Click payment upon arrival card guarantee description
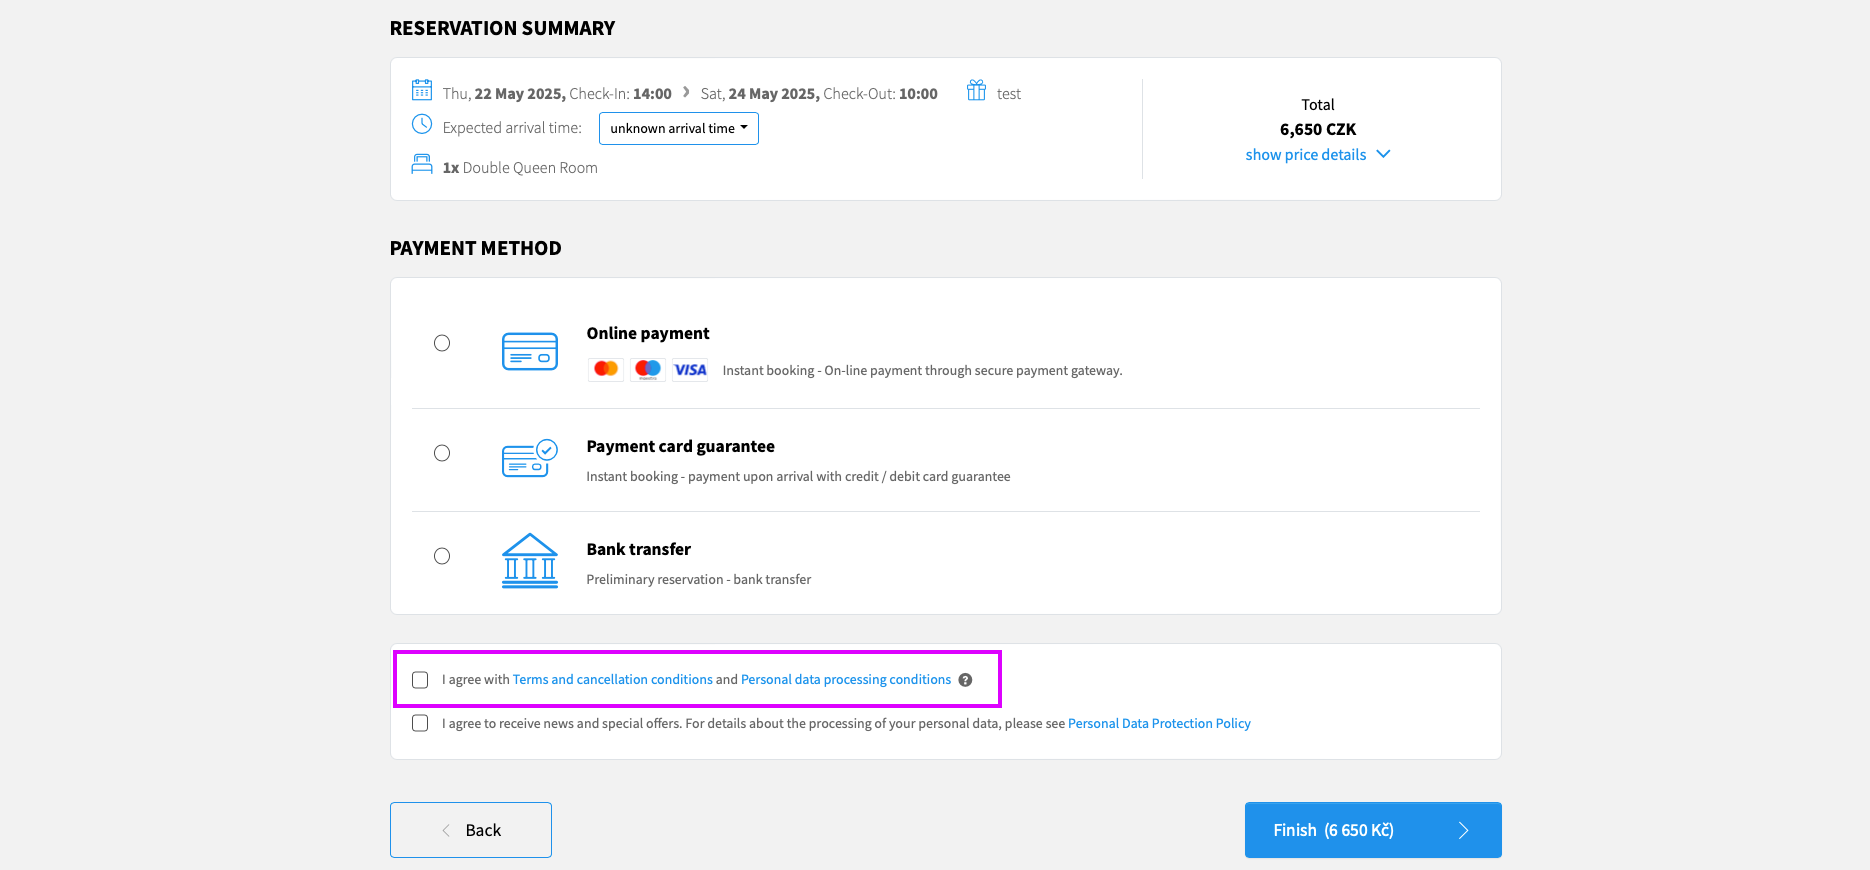Screen dimensions: 1870x870 click(x=798, y=476)
